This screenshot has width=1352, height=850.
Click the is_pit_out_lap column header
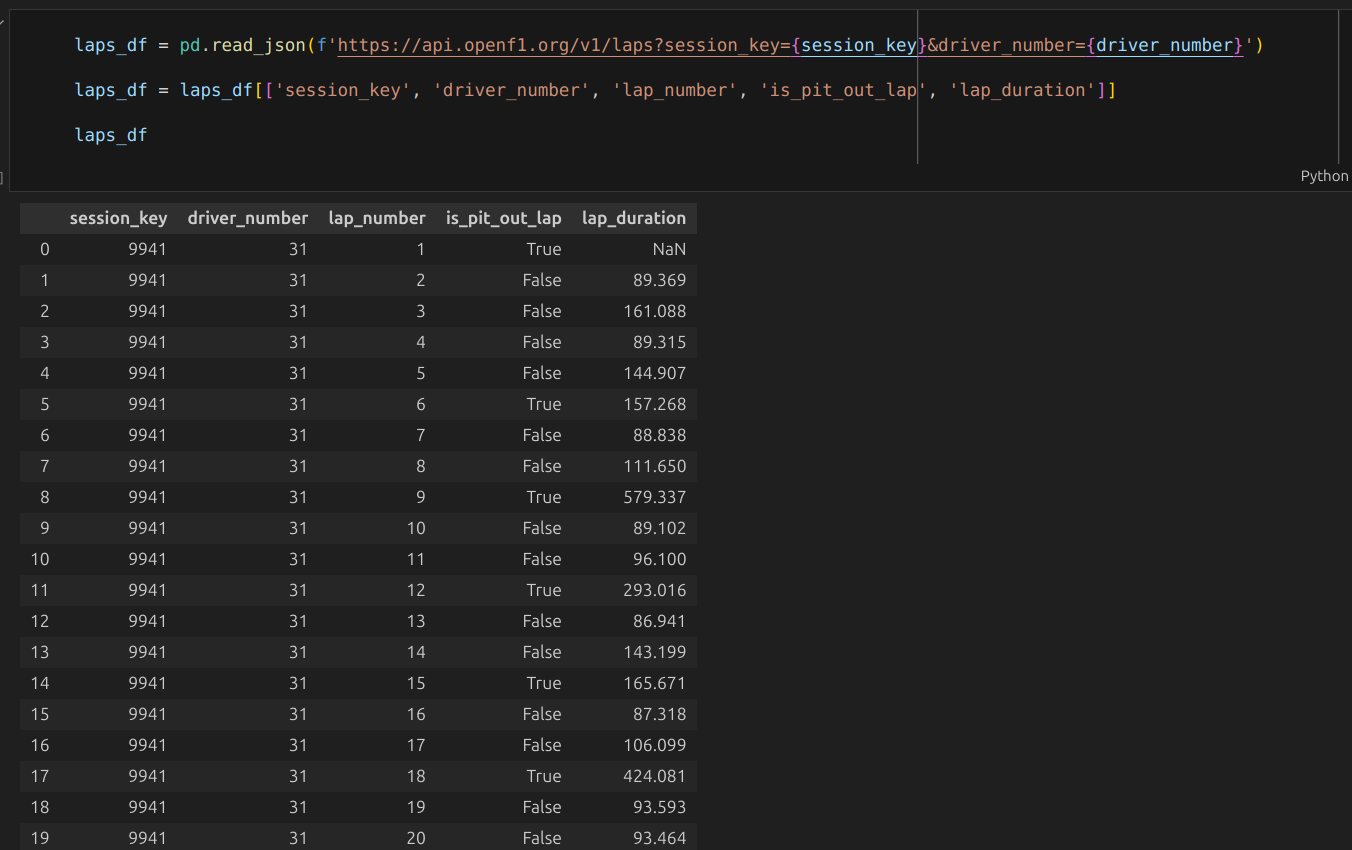point(504,218)
